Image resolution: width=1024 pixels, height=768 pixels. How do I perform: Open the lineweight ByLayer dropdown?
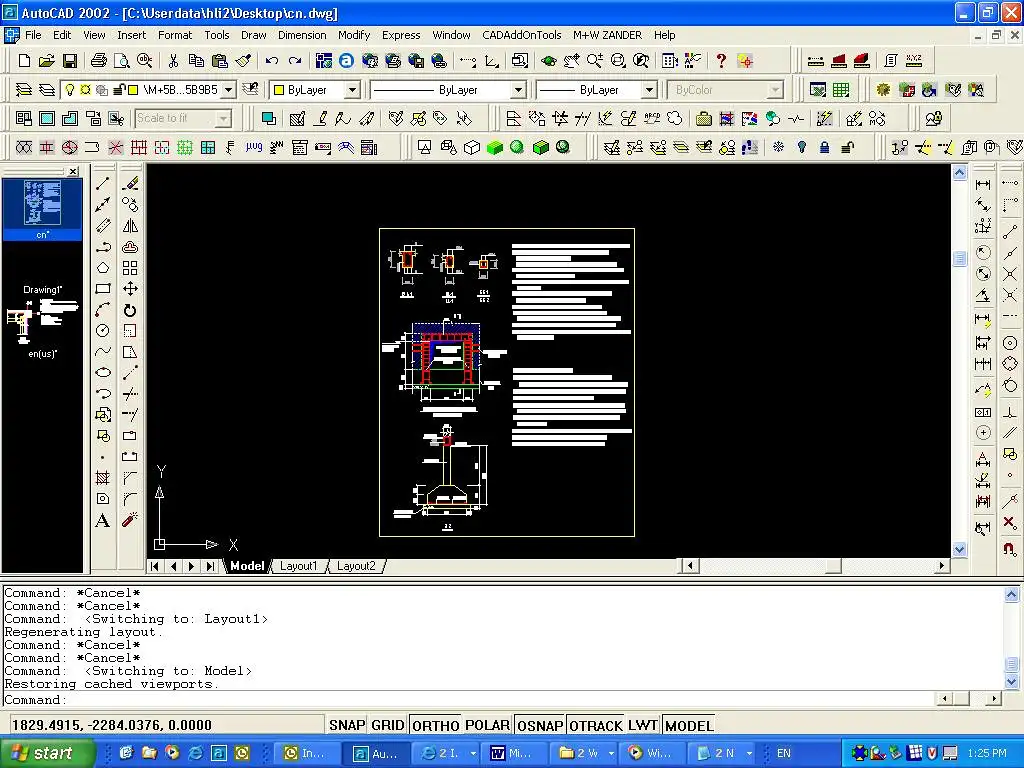[649, 89]
